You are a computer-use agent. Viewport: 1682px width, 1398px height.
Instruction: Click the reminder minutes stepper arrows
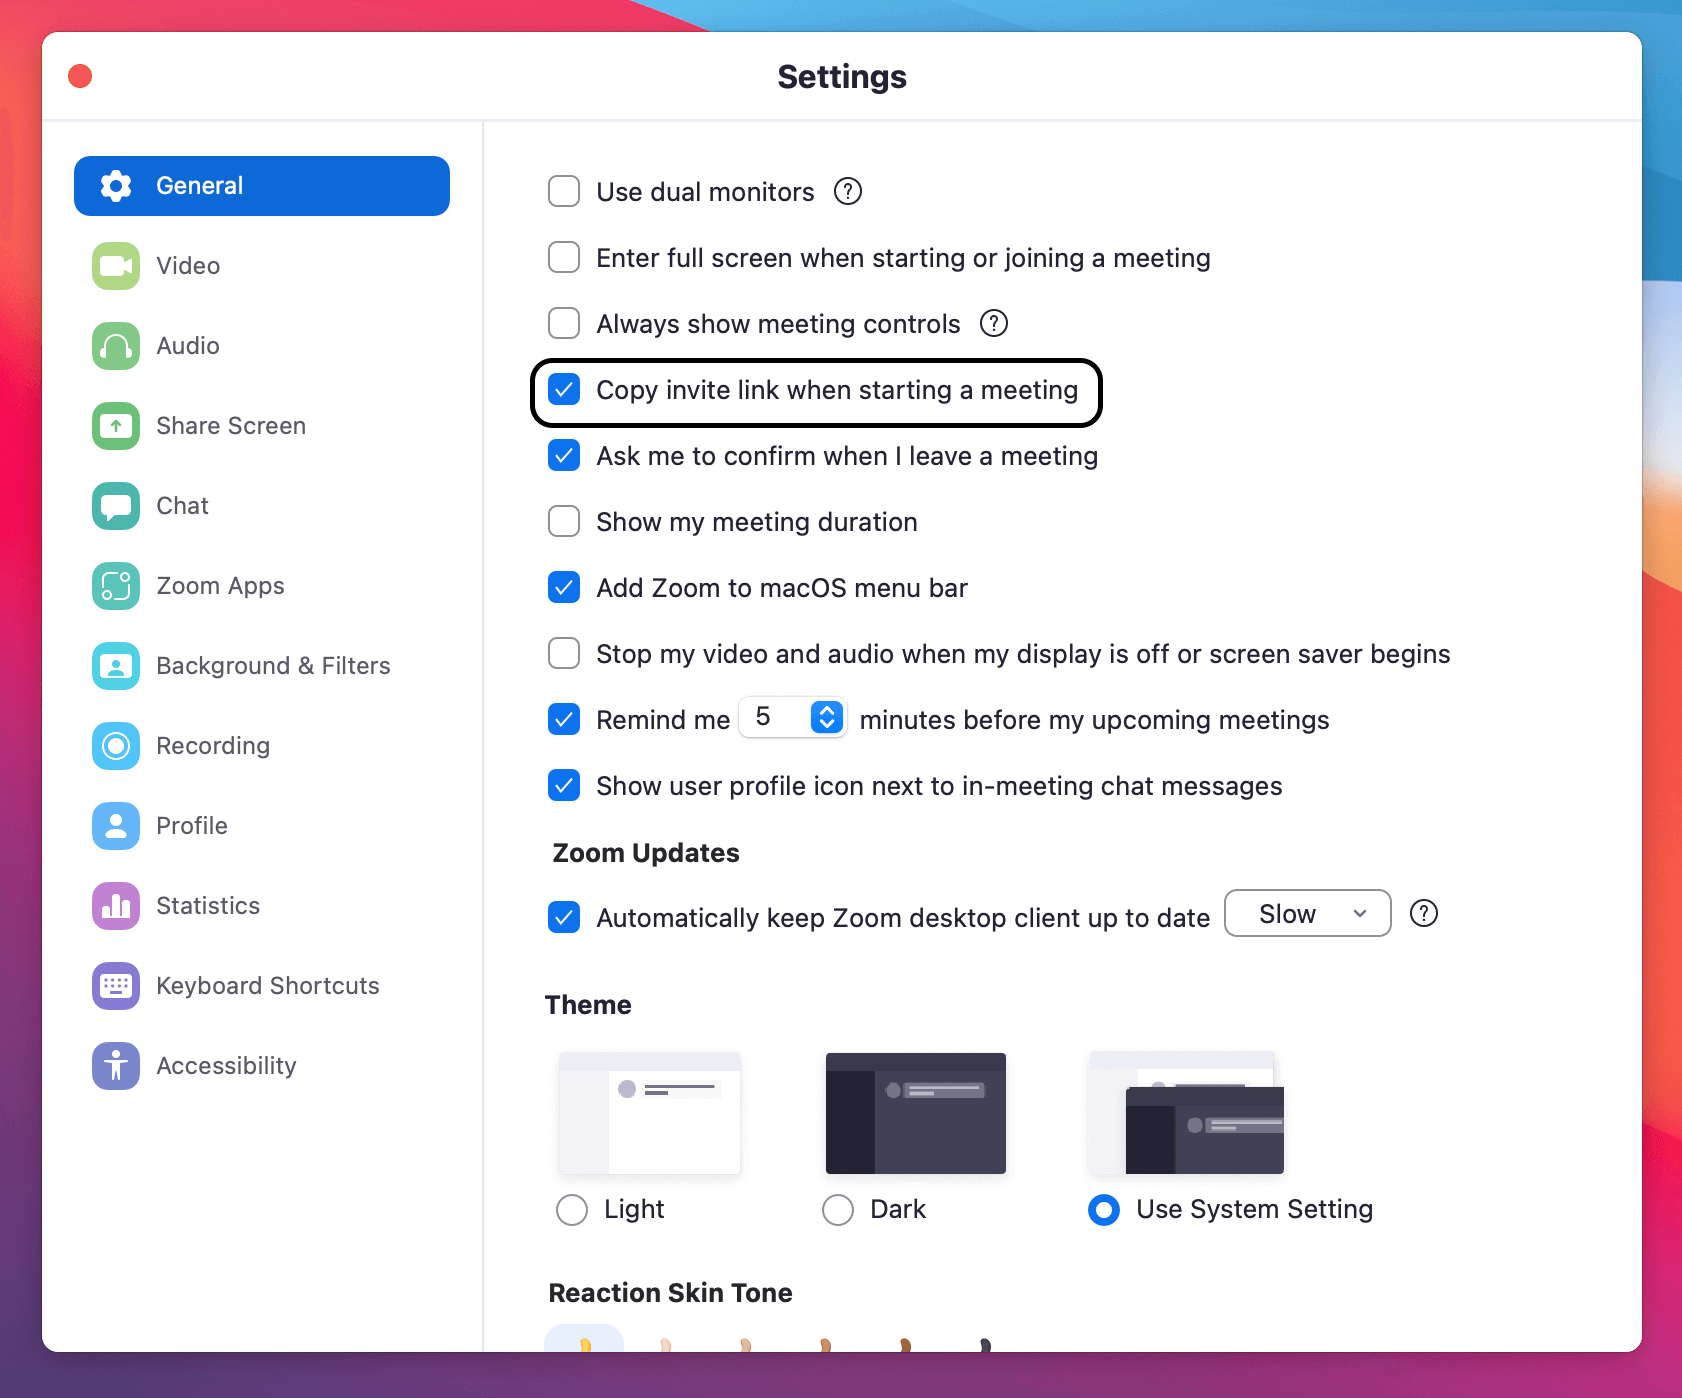pyautogui.click(x=827, y=717)
